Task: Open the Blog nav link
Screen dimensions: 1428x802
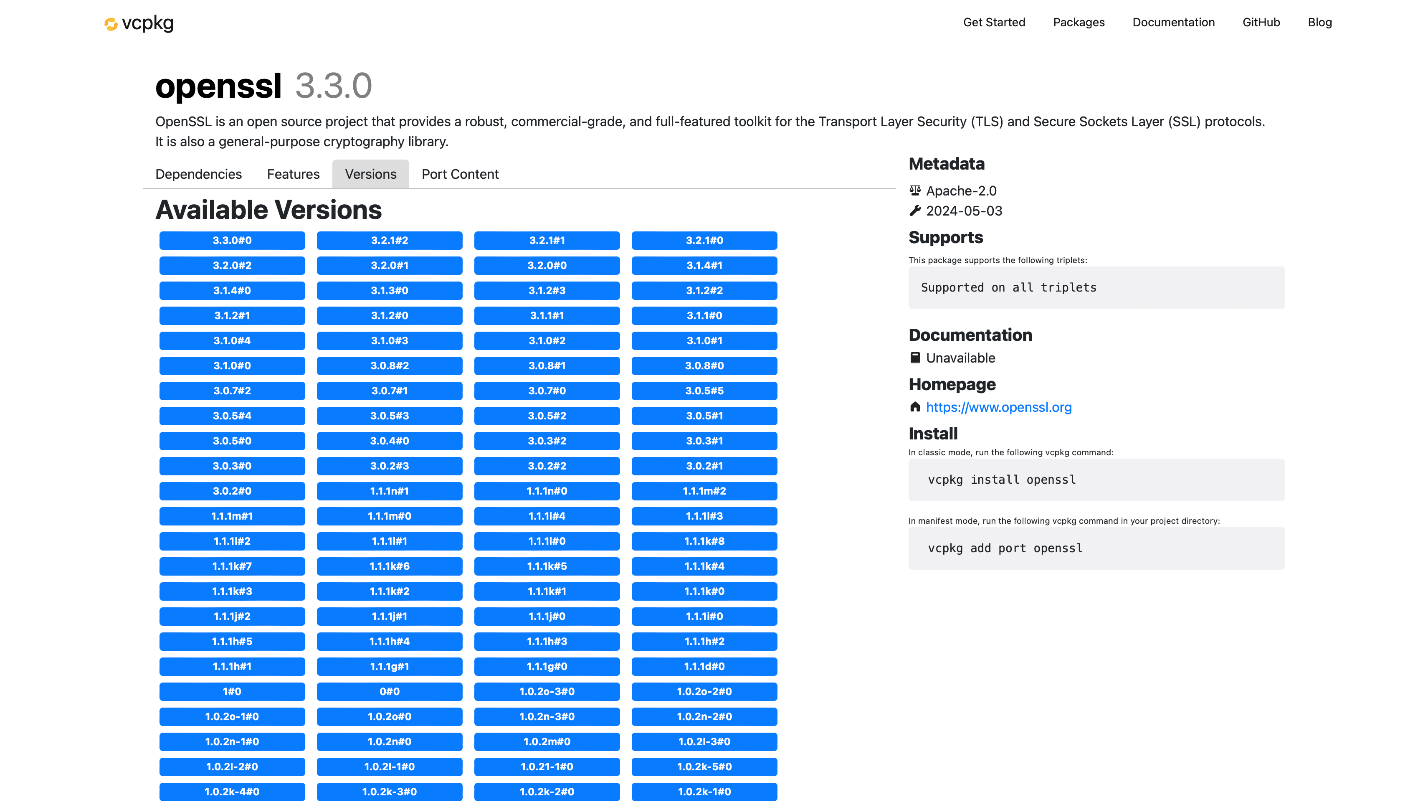Action: [1320, 22]
